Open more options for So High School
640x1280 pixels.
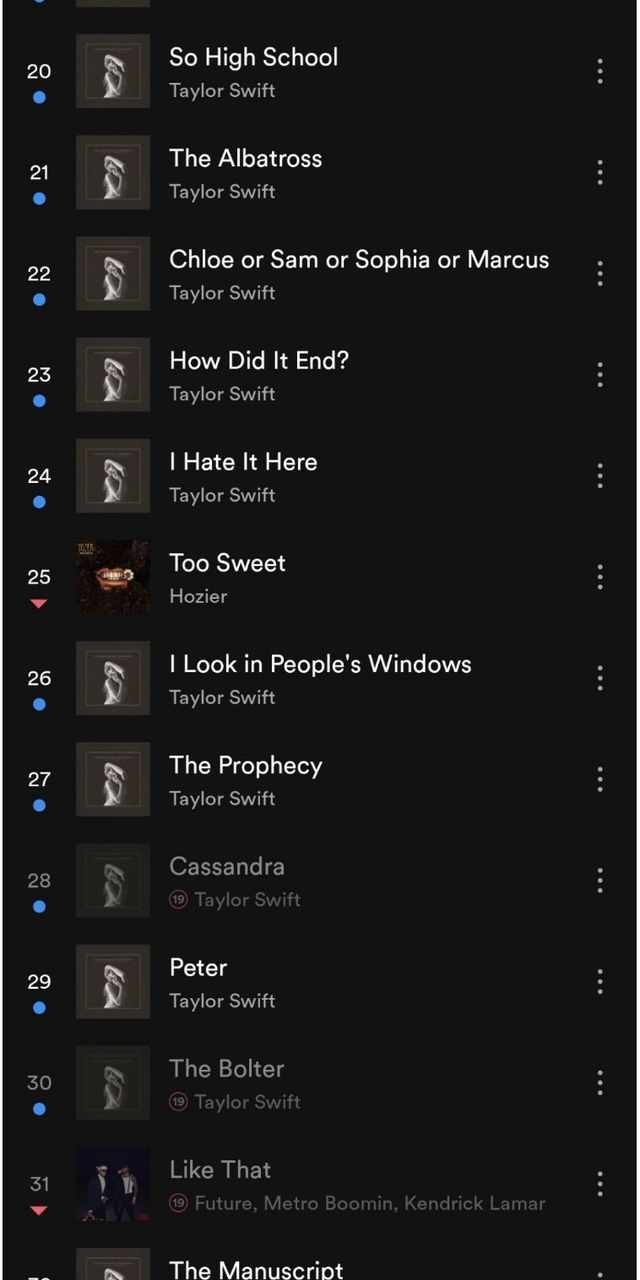[x=600, y=71]
